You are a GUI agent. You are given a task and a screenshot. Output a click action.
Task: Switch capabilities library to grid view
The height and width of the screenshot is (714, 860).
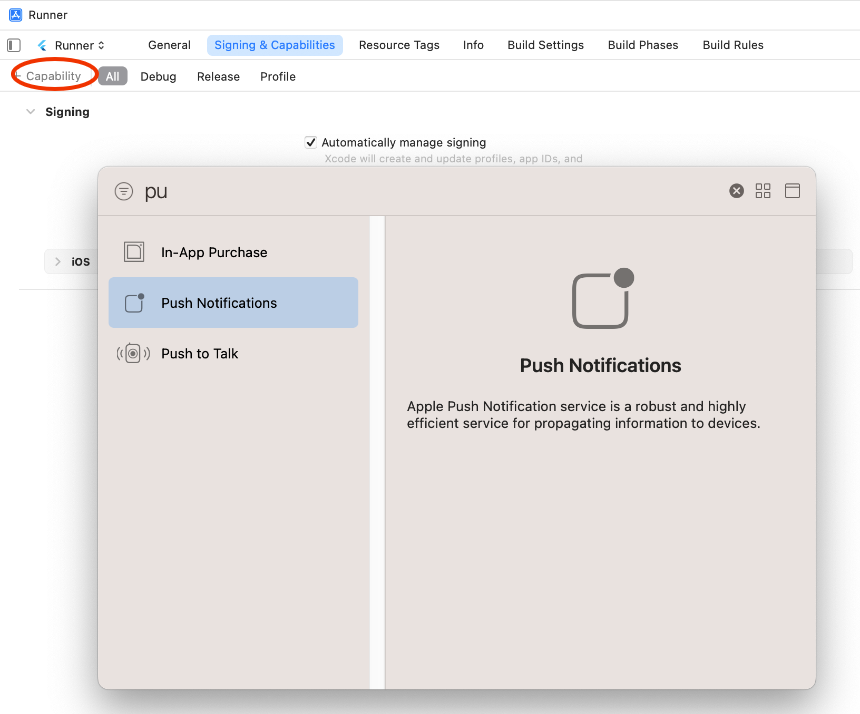[763, 191]
